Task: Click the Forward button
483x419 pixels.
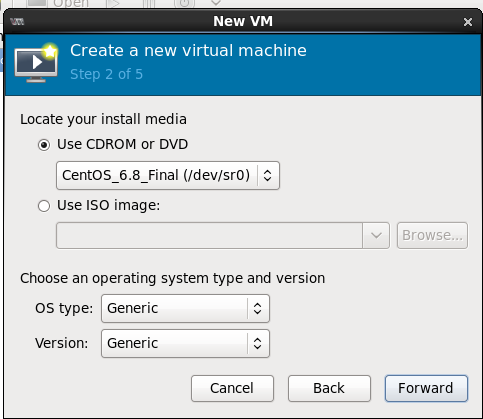Action: [426, 388]
